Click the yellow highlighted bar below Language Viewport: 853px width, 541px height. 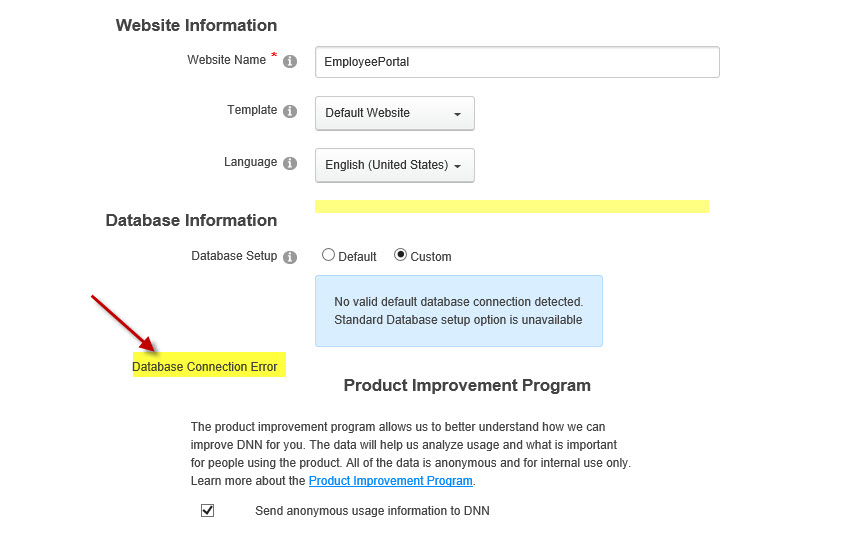(x=512, y=206)
